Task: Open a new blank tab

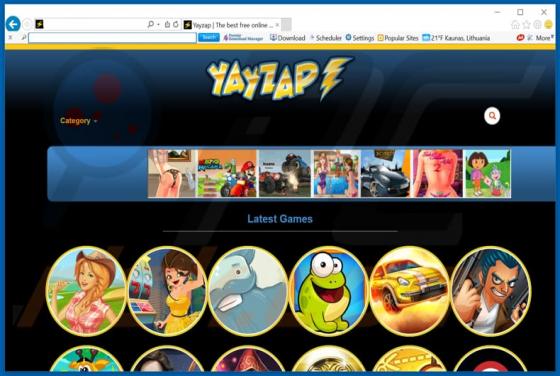Action: (x=286, y=25)
